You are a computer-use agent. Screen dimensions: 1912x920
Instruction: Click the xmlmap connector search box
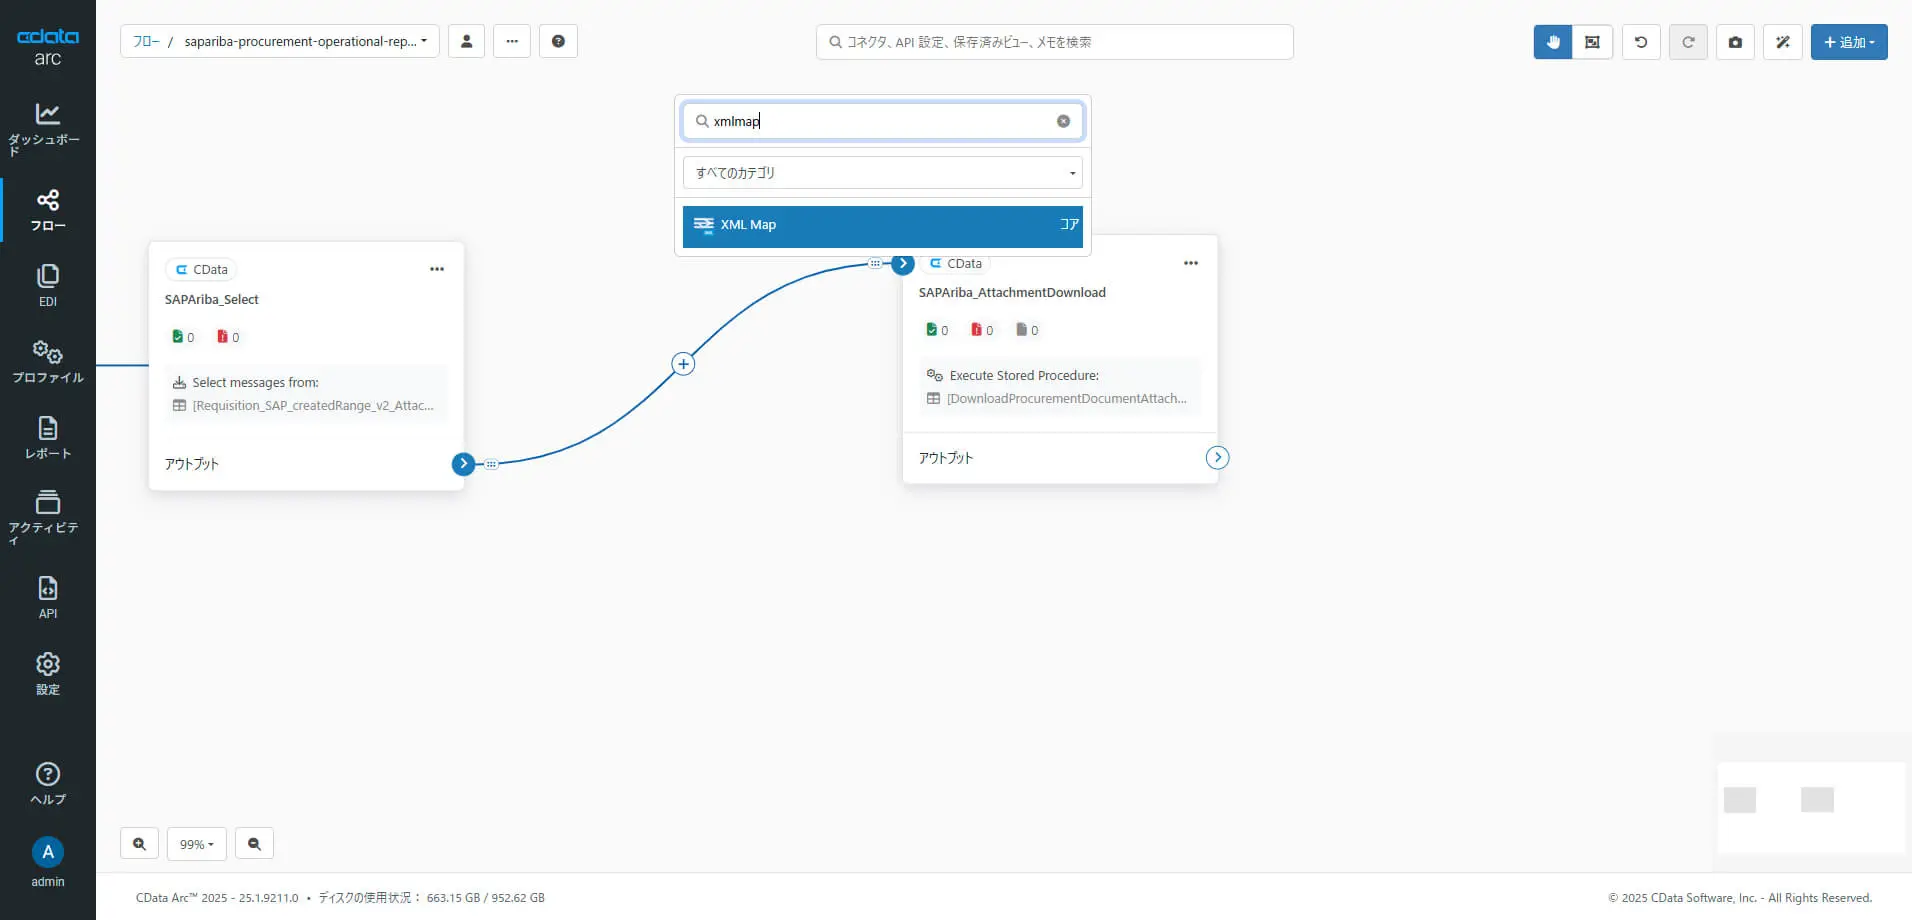883,121
